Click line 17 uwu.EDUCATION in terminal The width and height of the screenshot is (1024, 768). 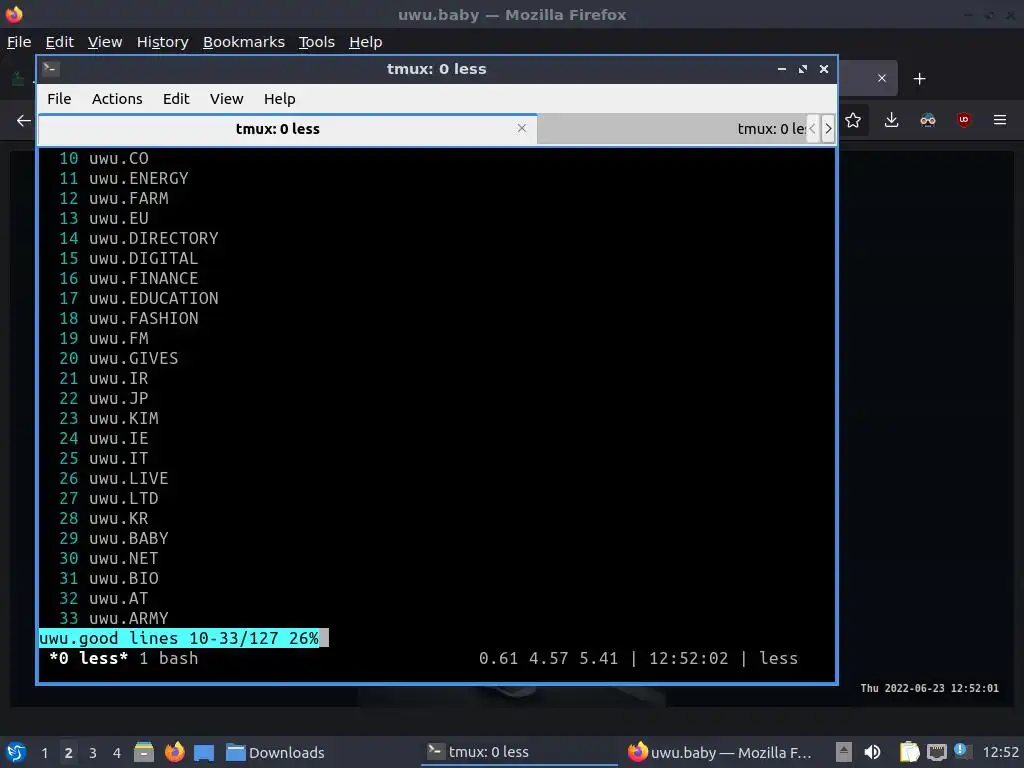pyautogui.click(x=138, y=298)
